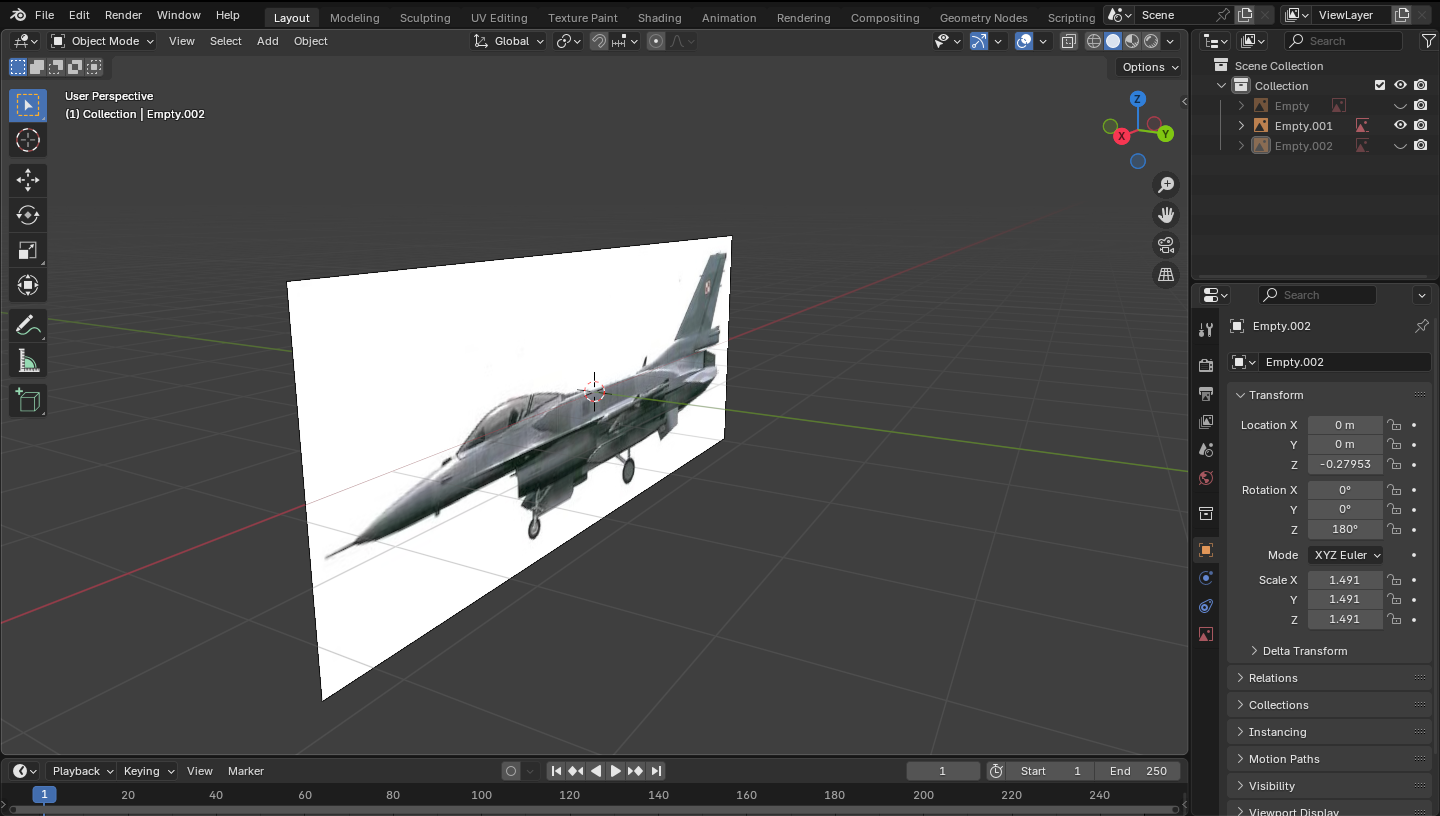Open the Window menu
1440x816 pixels.
pyautogui.click(x=179, y=15)
